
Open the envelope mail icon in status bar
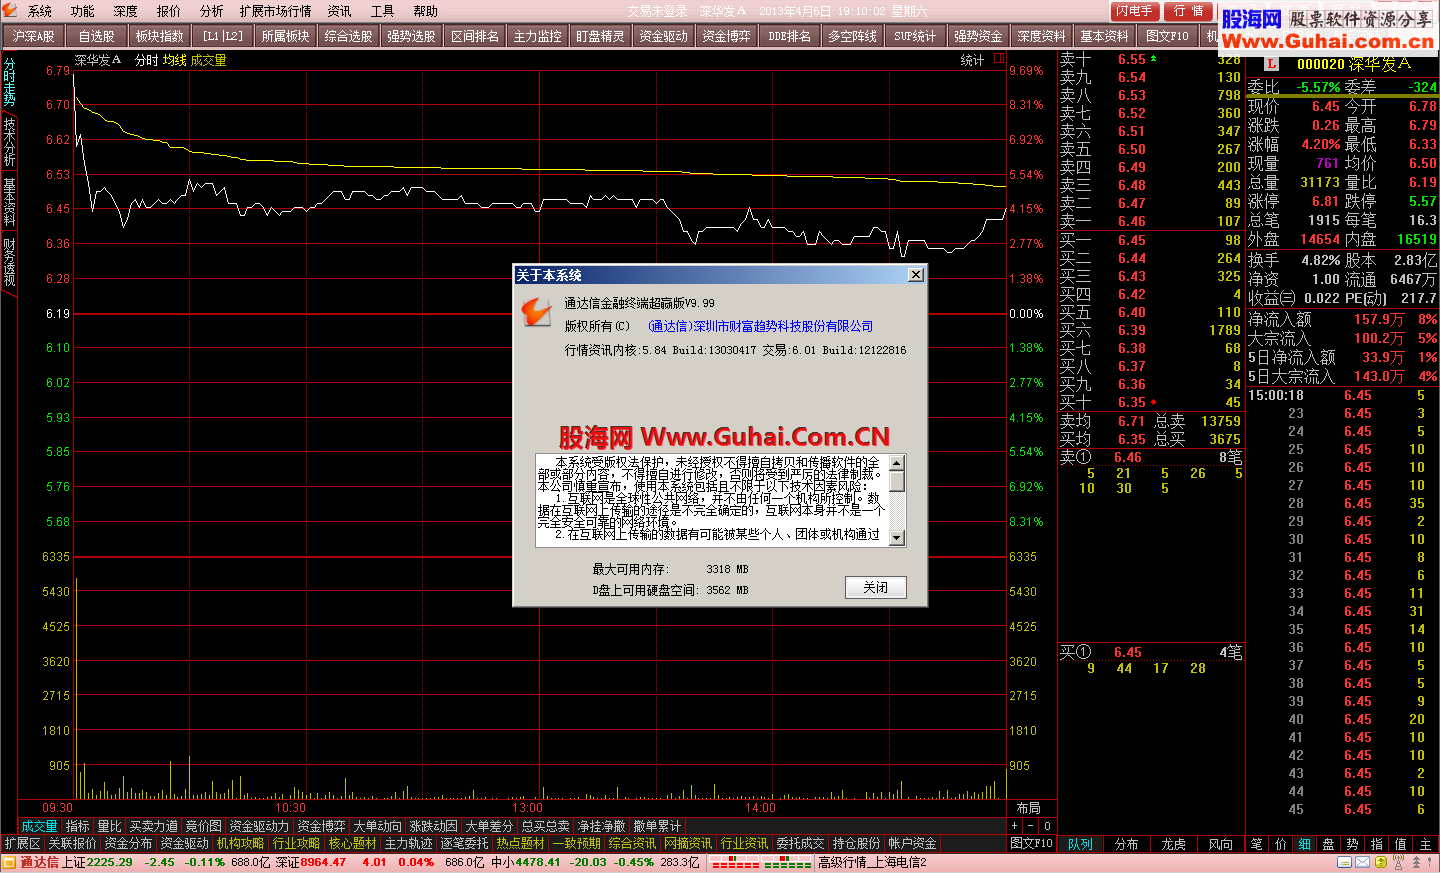(1363, 862)
